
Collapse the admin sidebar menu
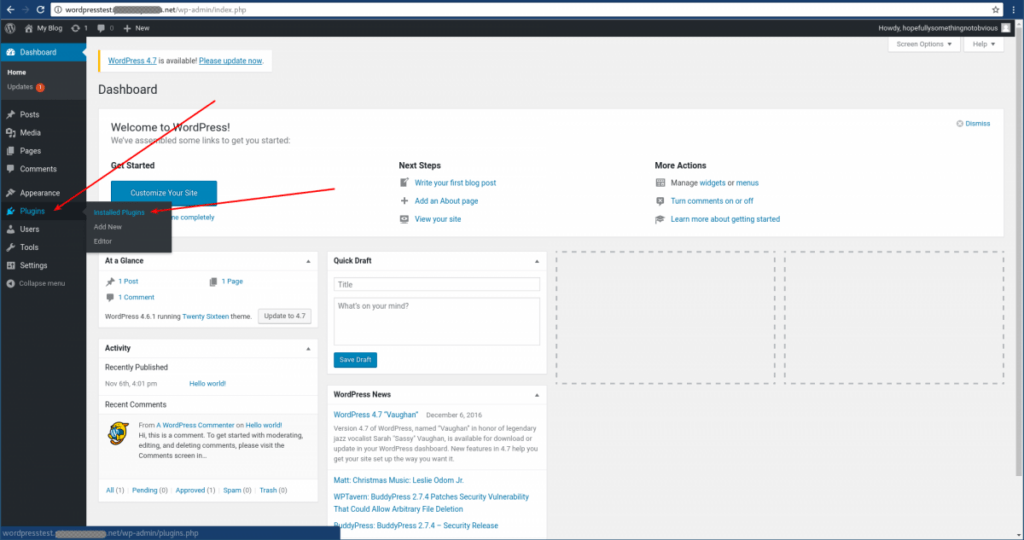(x=36, y=283)
